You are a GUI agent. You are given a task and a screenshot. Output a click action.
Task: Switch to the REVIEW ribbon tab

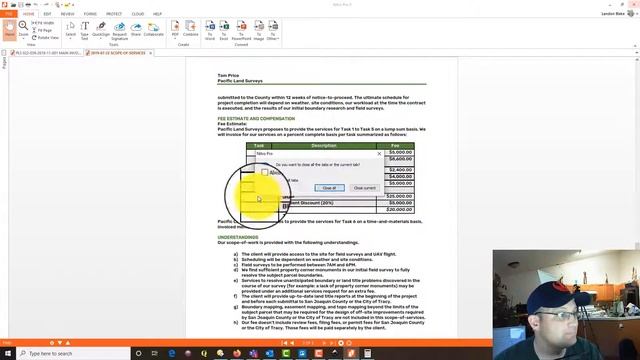(67, 14)
